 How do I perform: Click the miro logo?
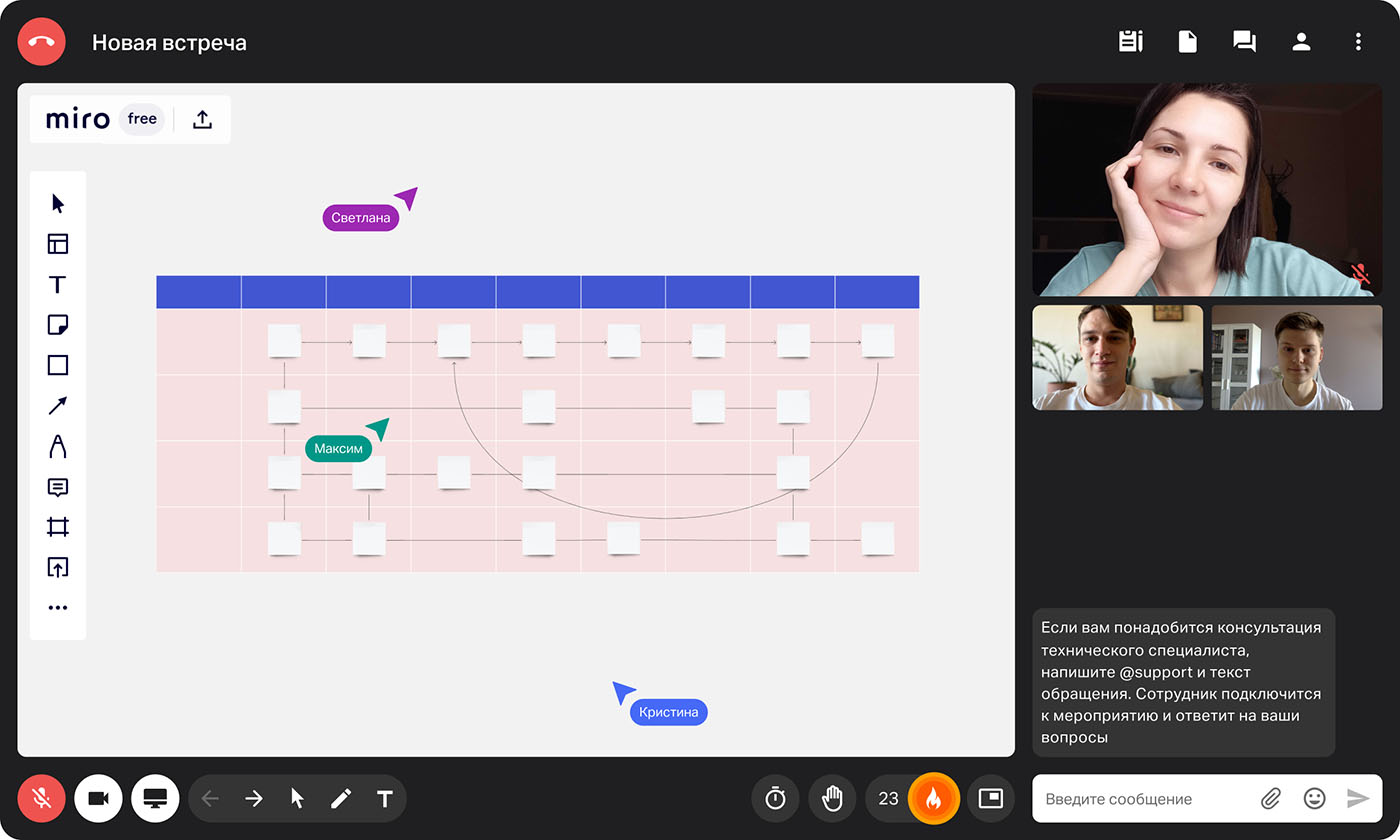pos(78,120)
